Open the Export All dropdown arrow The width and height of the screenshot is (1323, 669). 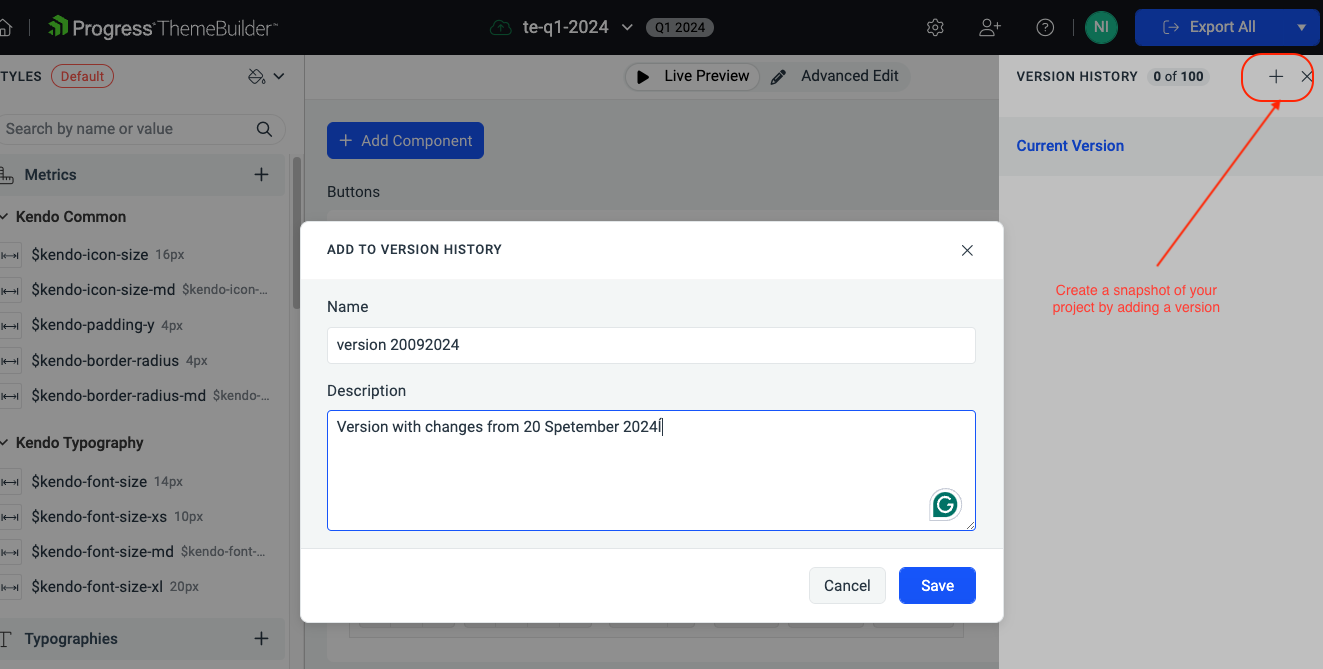pos(1301,28)
